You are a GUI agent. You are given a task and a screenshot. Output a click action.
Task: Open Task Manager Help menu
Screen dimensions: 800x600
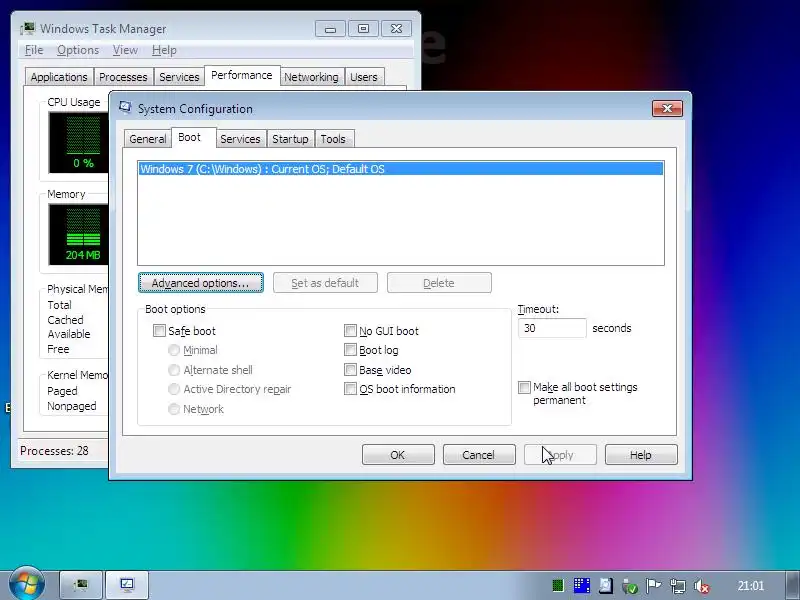164,50
